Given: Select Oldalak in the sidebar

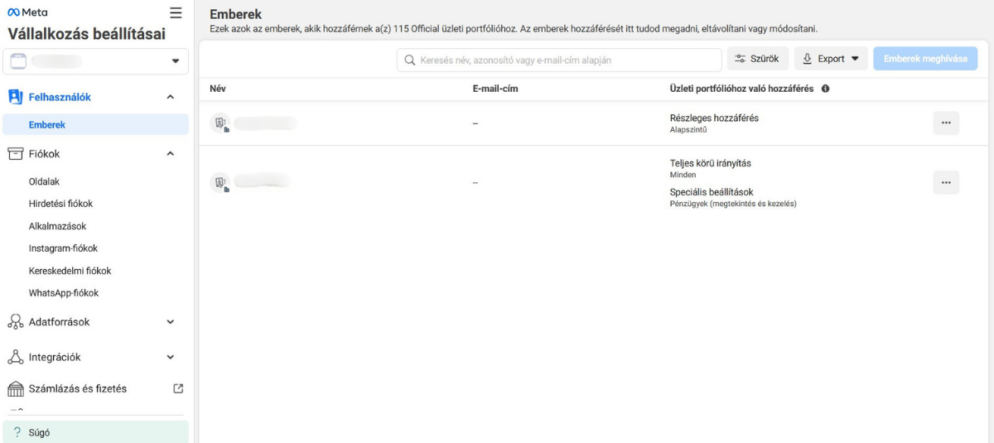Looking at the screenshot, I should coord(46,181).
